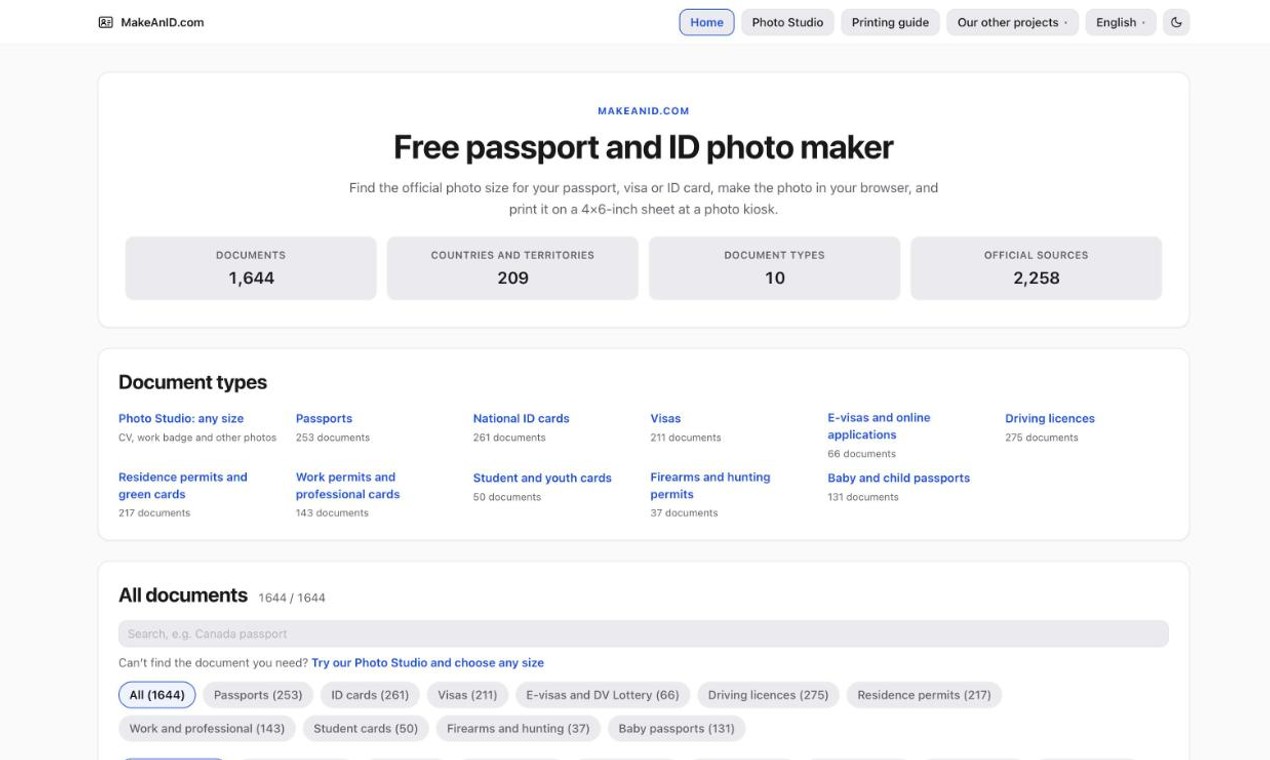Toggle dark mode with the moon icon
Viewport: 1270px width, 760px height.
tap(1176, 22)
